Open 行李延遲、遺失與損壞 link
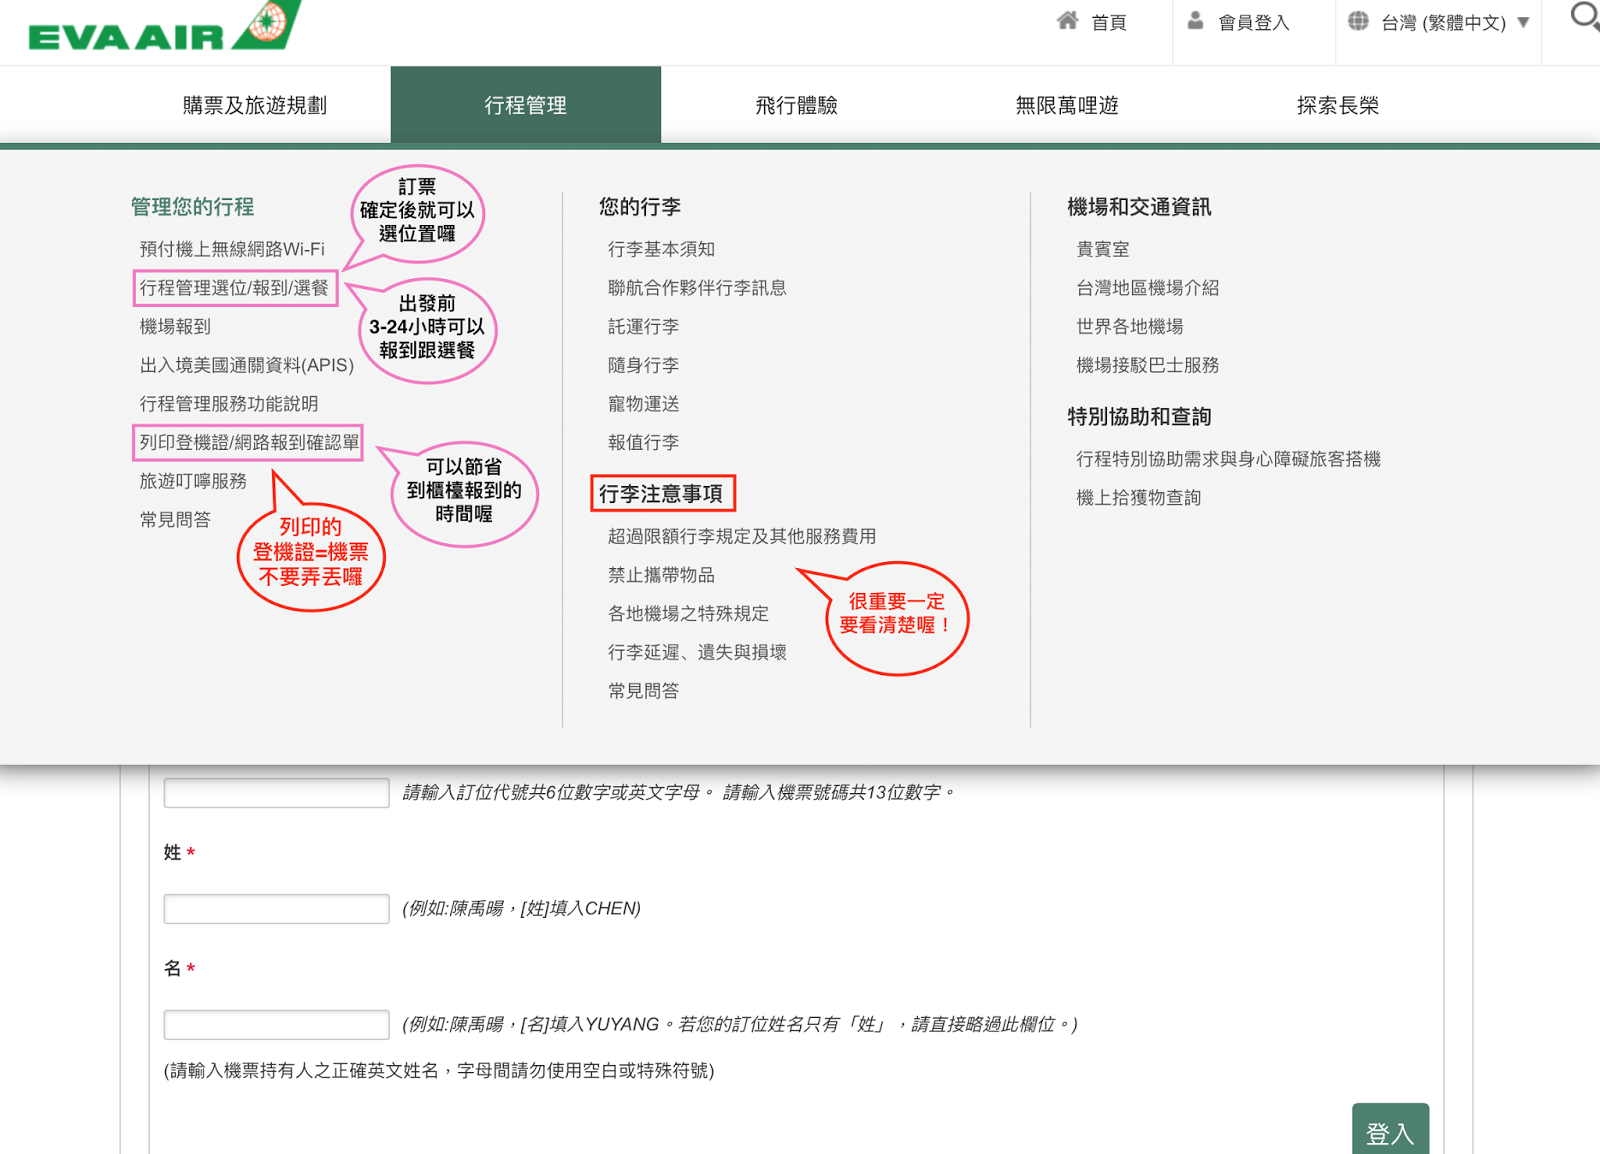This screenshot has height=1154, width=1600. 697,652
